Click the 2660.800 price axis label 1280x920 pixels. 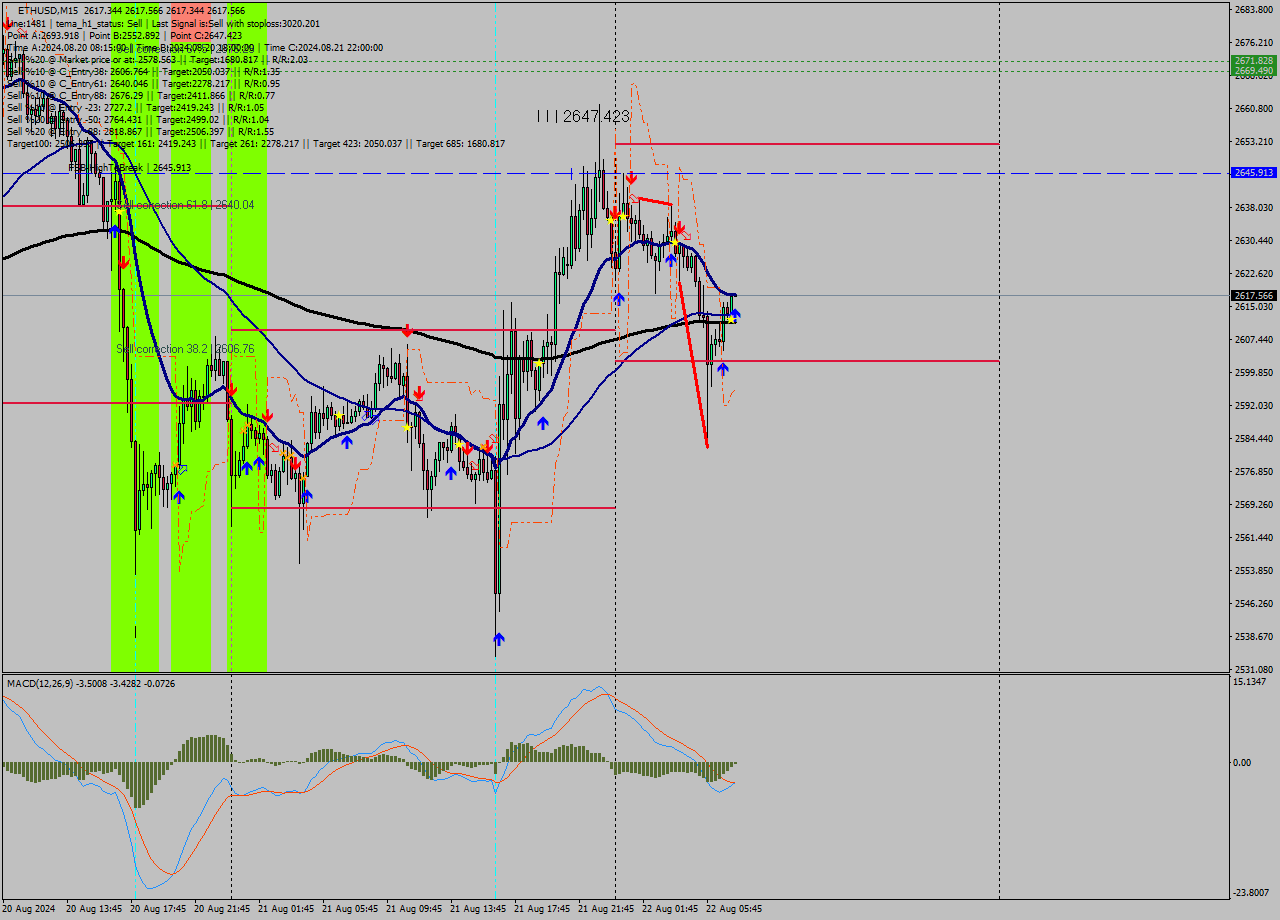pos(1254,108)
